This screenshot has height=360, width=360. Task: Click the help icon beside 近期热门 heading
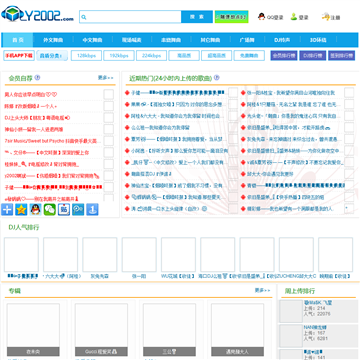(x=216, y=78)
